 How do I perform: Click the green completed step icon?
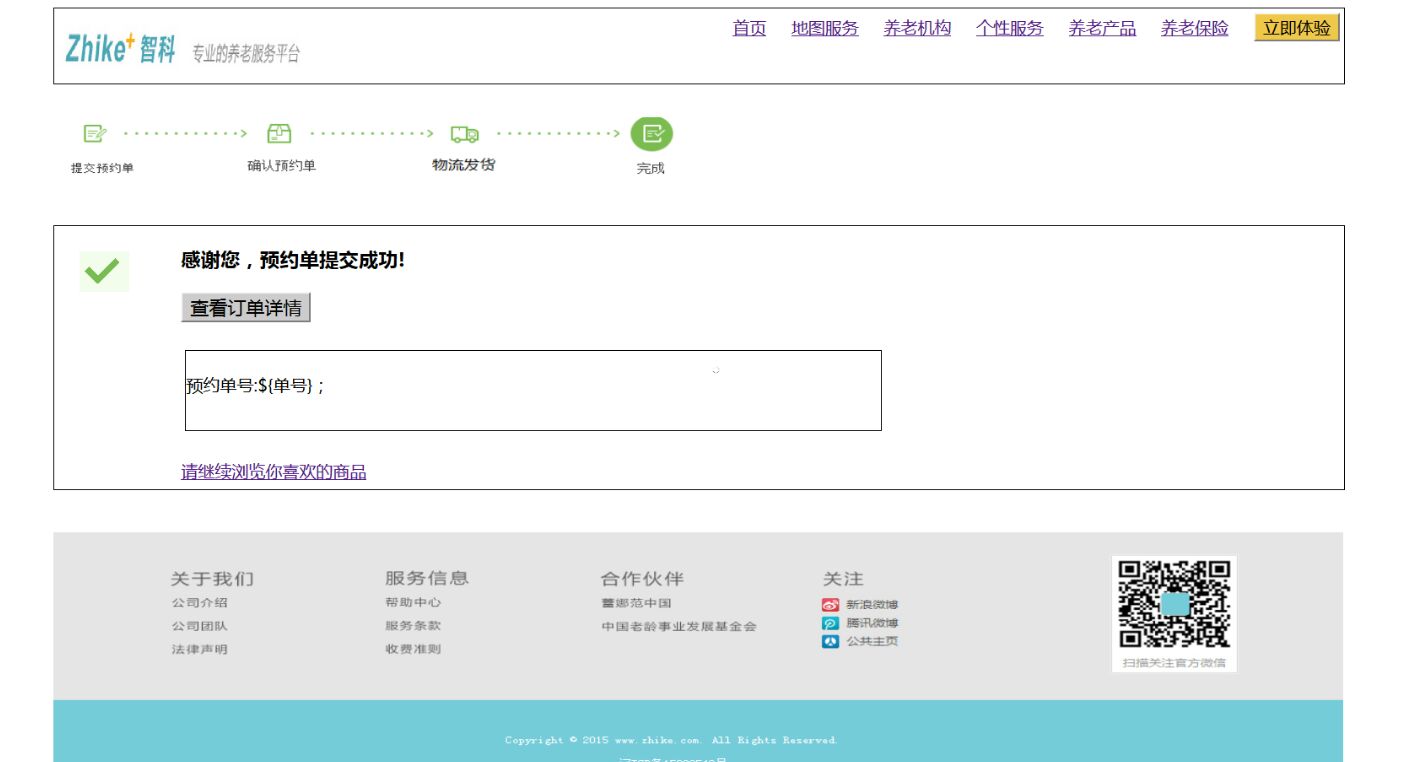(651, 134)
